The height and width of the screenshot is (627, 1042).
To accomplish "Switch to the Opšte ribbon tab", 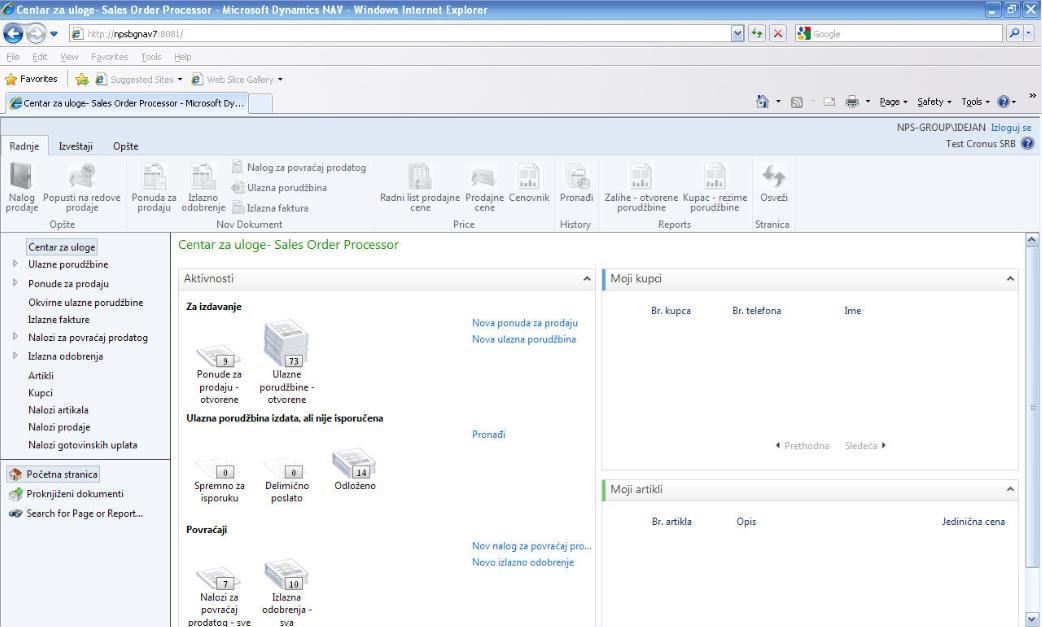I will click(126, 146).
